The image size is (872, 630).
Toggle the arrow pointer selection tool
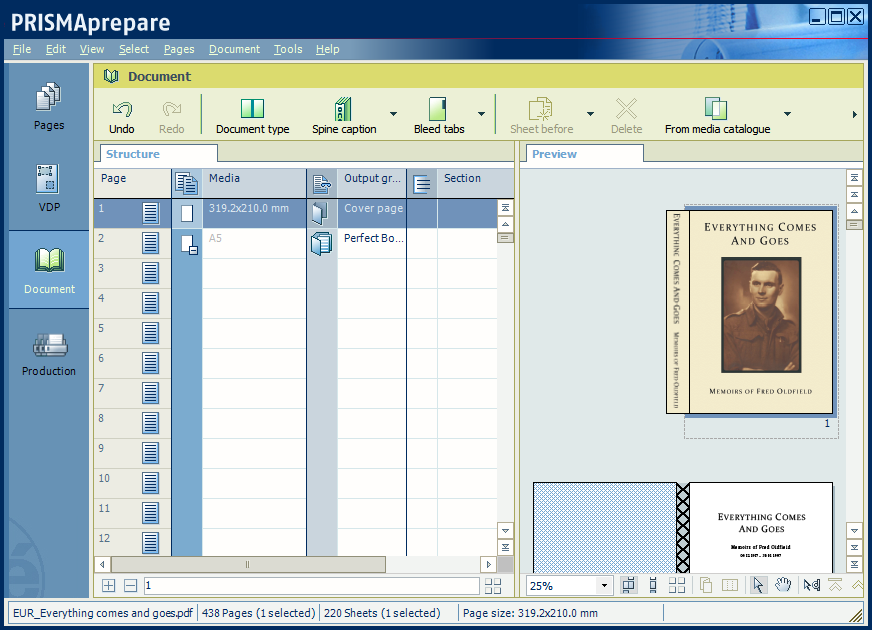(x=758, y=586)
